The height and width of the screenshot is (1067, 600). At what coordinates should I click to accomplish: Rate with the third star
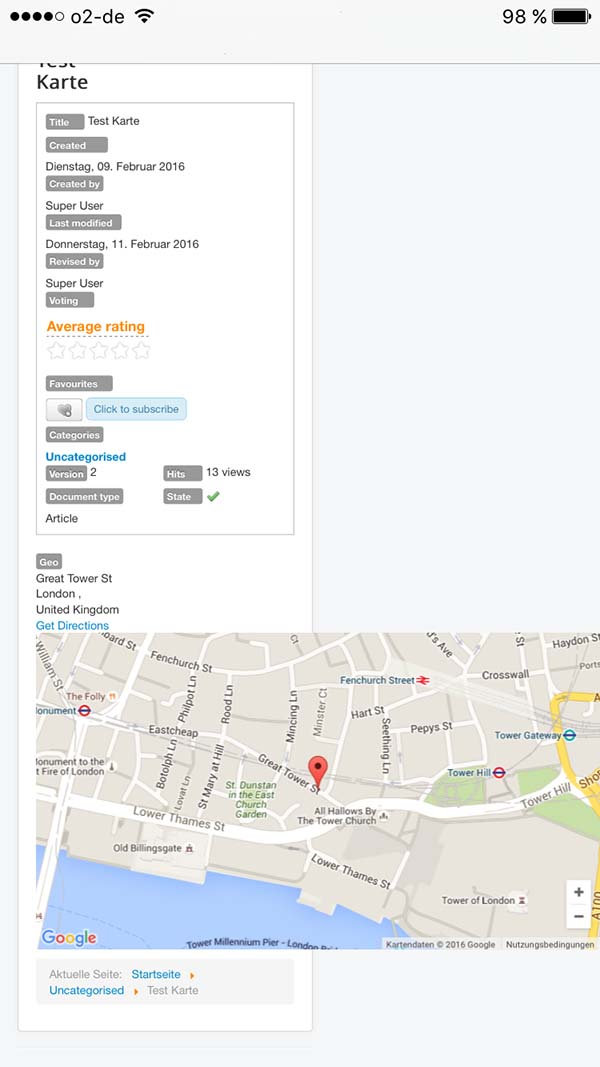click(99, 350)
